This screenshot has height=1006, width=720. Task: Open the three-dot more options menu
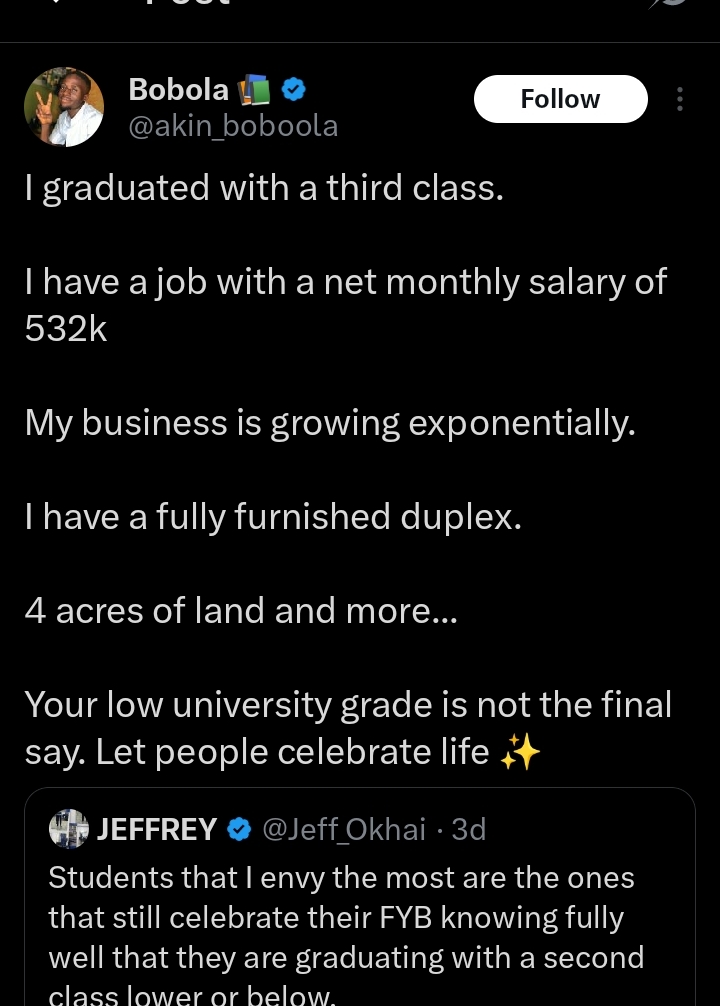(x=680, y=99)
